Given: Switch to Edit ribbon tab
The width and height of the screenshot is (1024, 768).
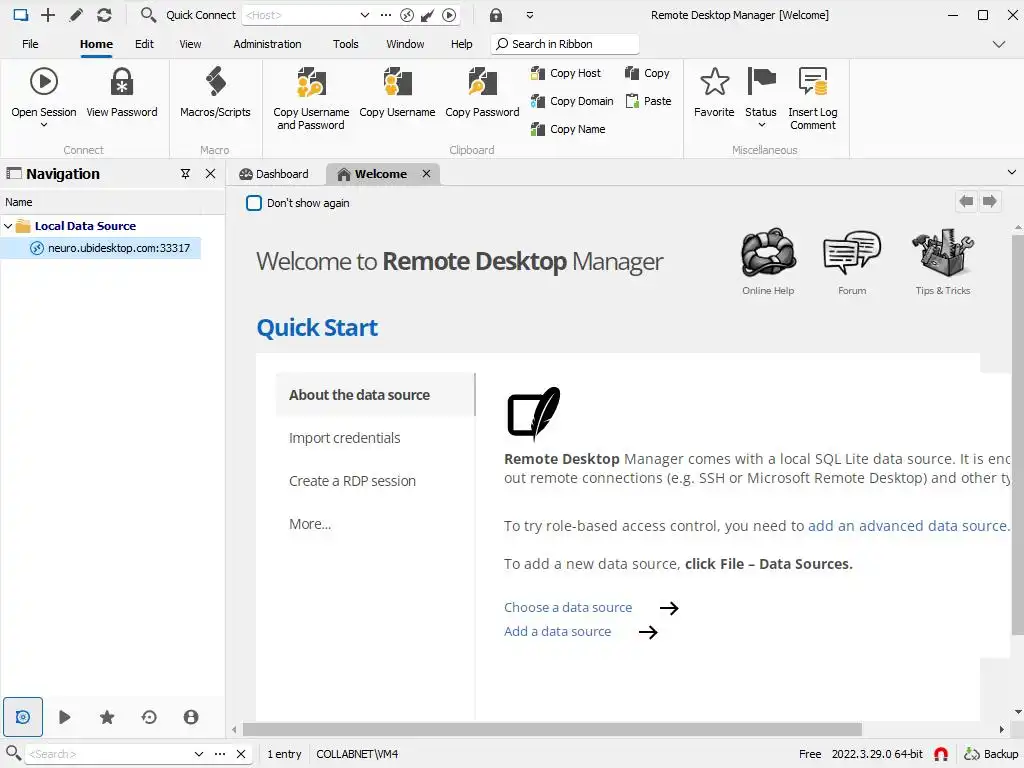Looking at the screenshot, I should [144, 44].
